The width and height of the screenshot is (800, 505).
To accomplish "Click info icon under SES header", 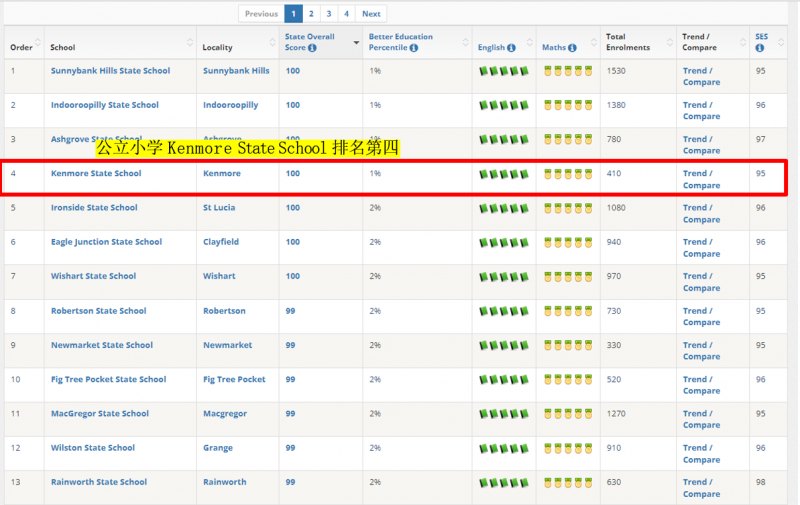I will tap(760, 48).
